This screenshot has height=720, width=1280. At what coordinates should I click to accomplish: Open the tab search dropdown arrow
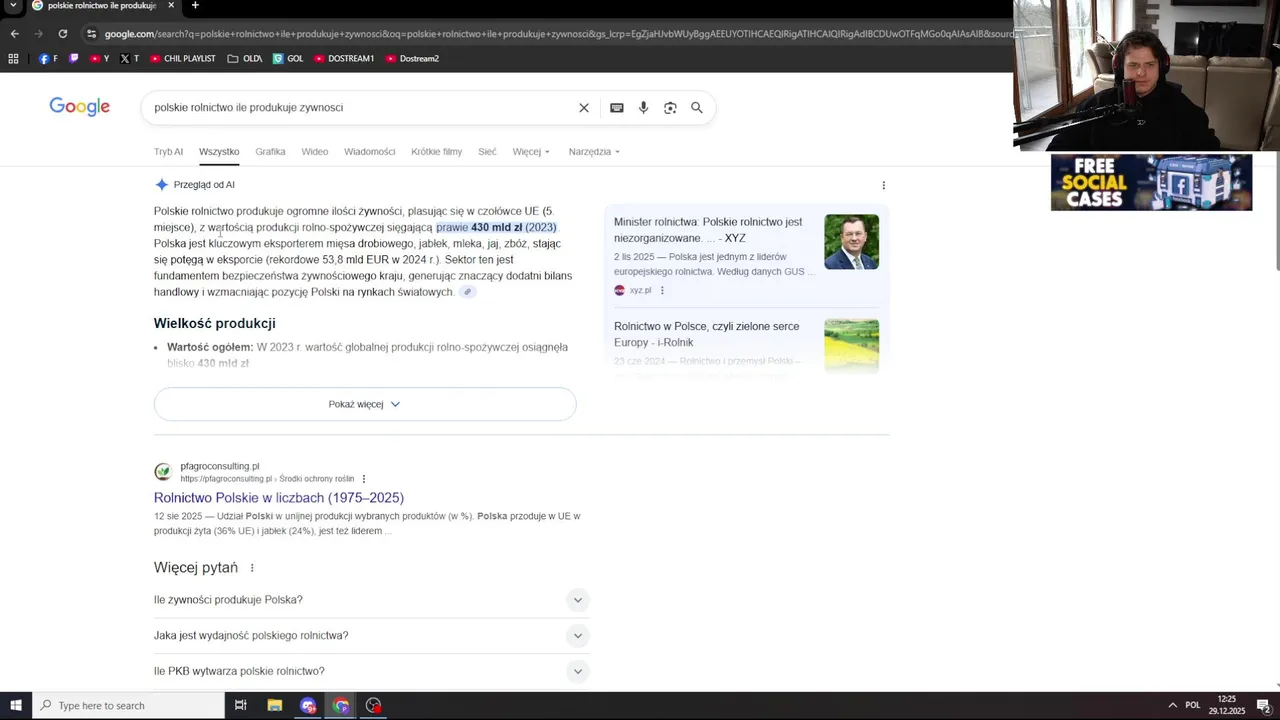pos(13,5)
